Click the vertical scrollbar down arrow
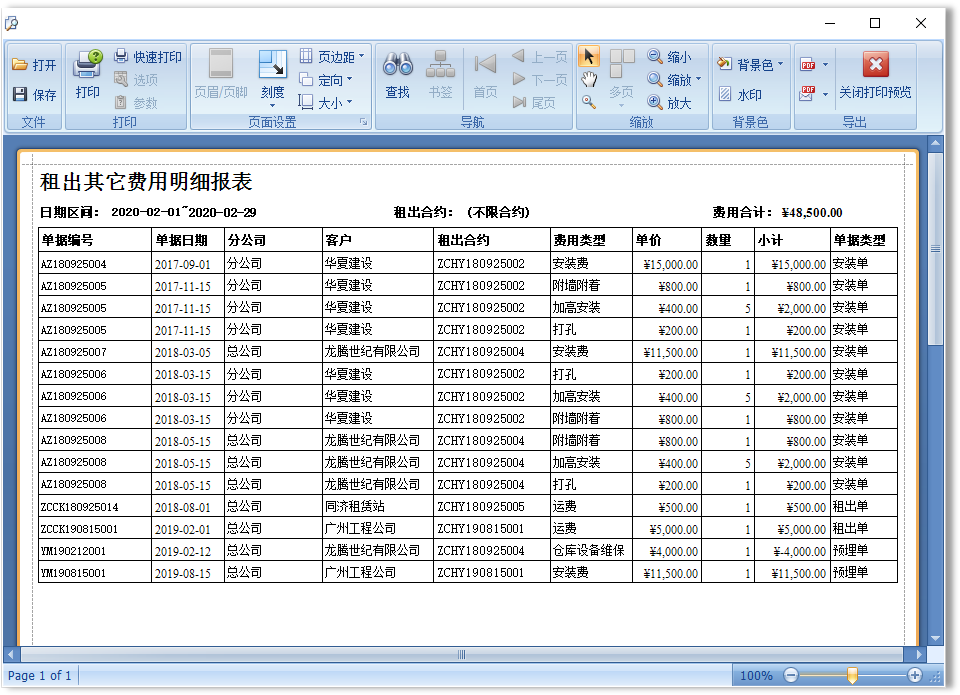This screenshot has height=695, width=960. 936,638
